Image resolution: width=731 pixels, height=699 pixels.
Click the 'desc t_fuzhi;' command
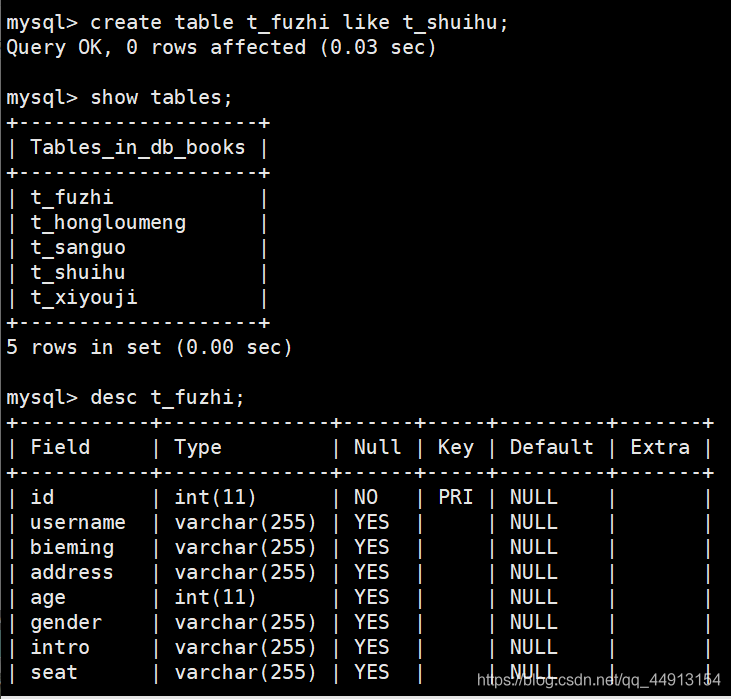(167, 398)
